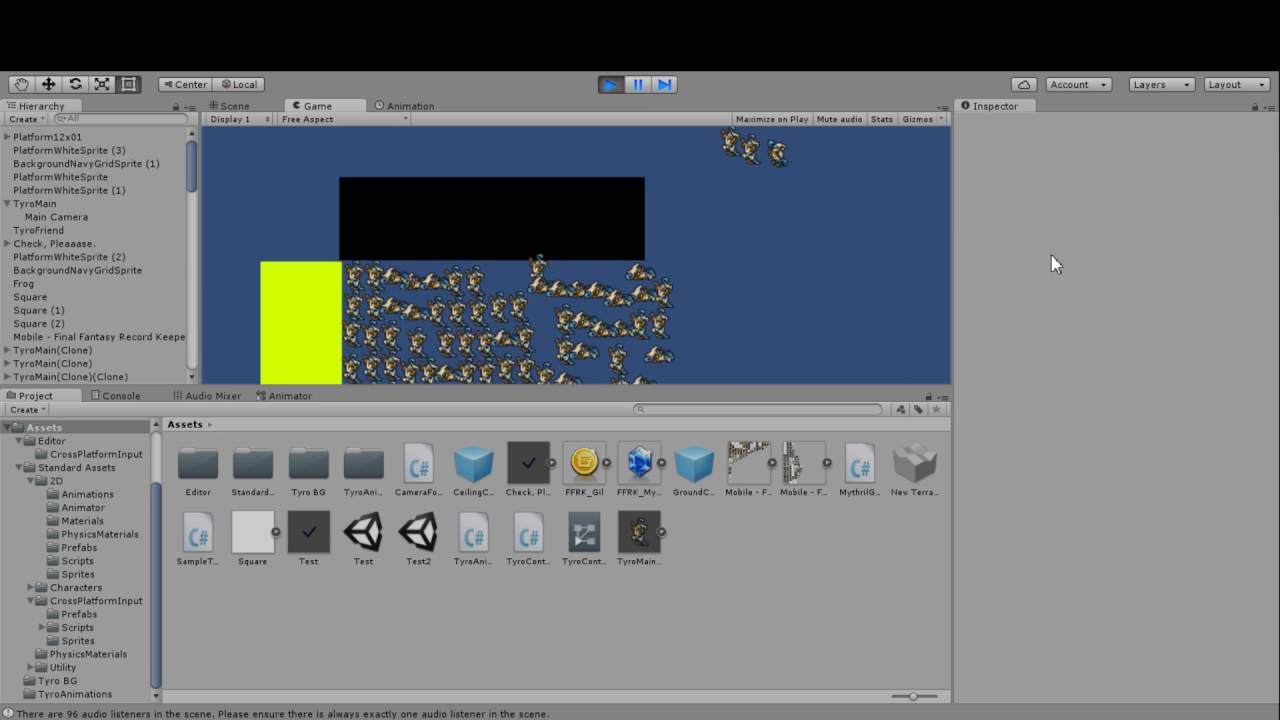Select the Tyro BG folder thumbnail
The width and height of the screenshot is (1280, 720).
308,470
